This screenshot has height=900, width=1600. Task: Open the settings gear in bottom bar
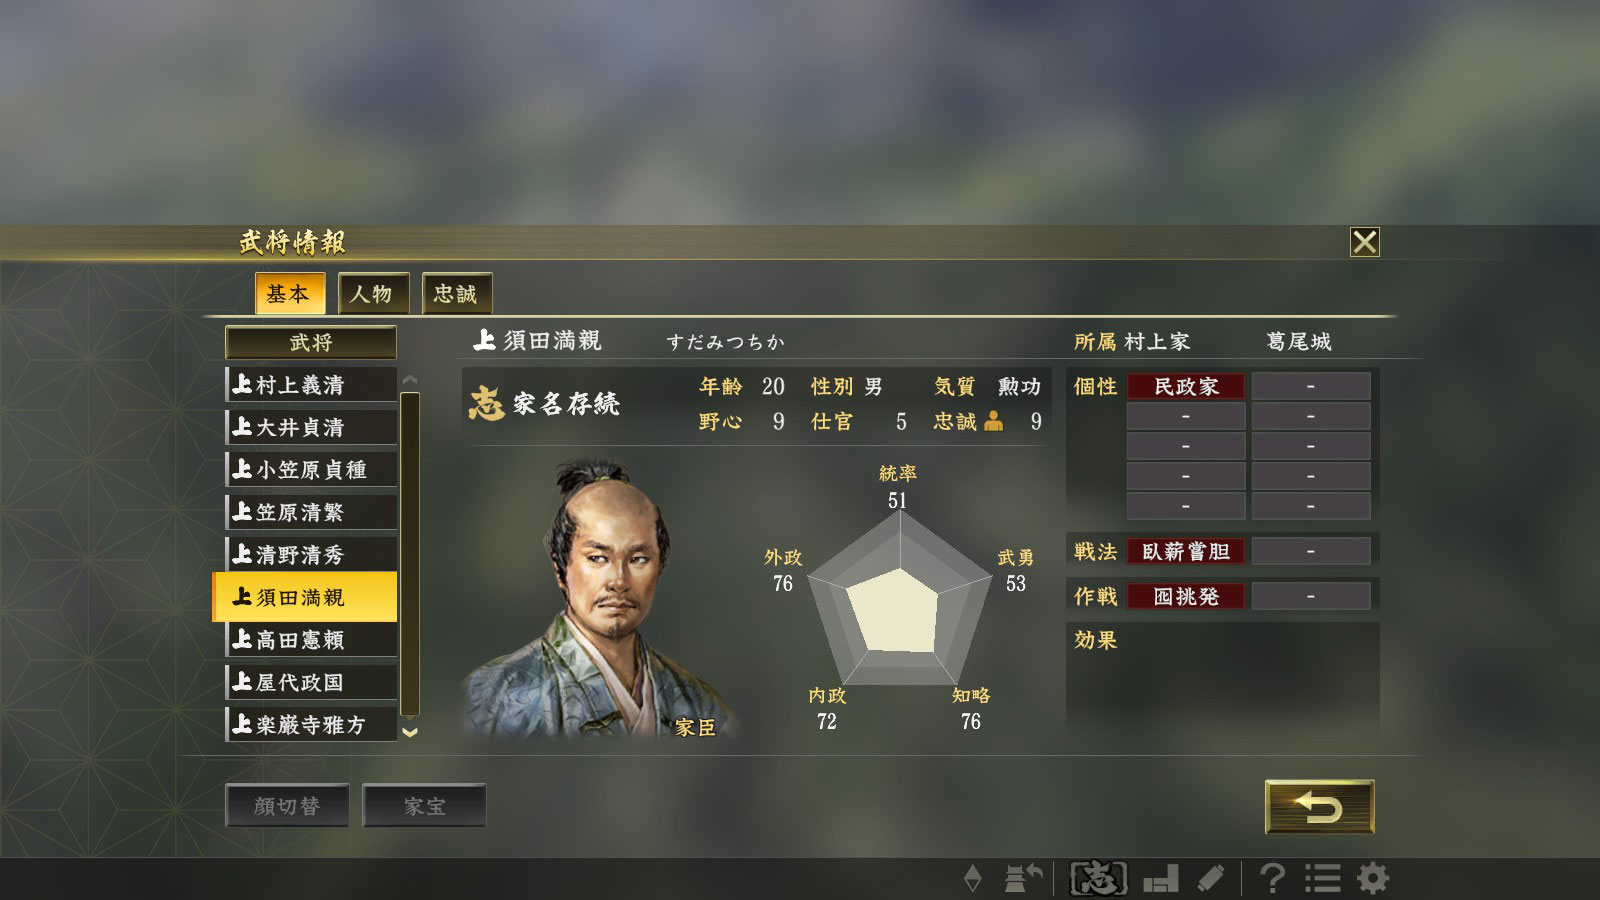[1373, 879]
